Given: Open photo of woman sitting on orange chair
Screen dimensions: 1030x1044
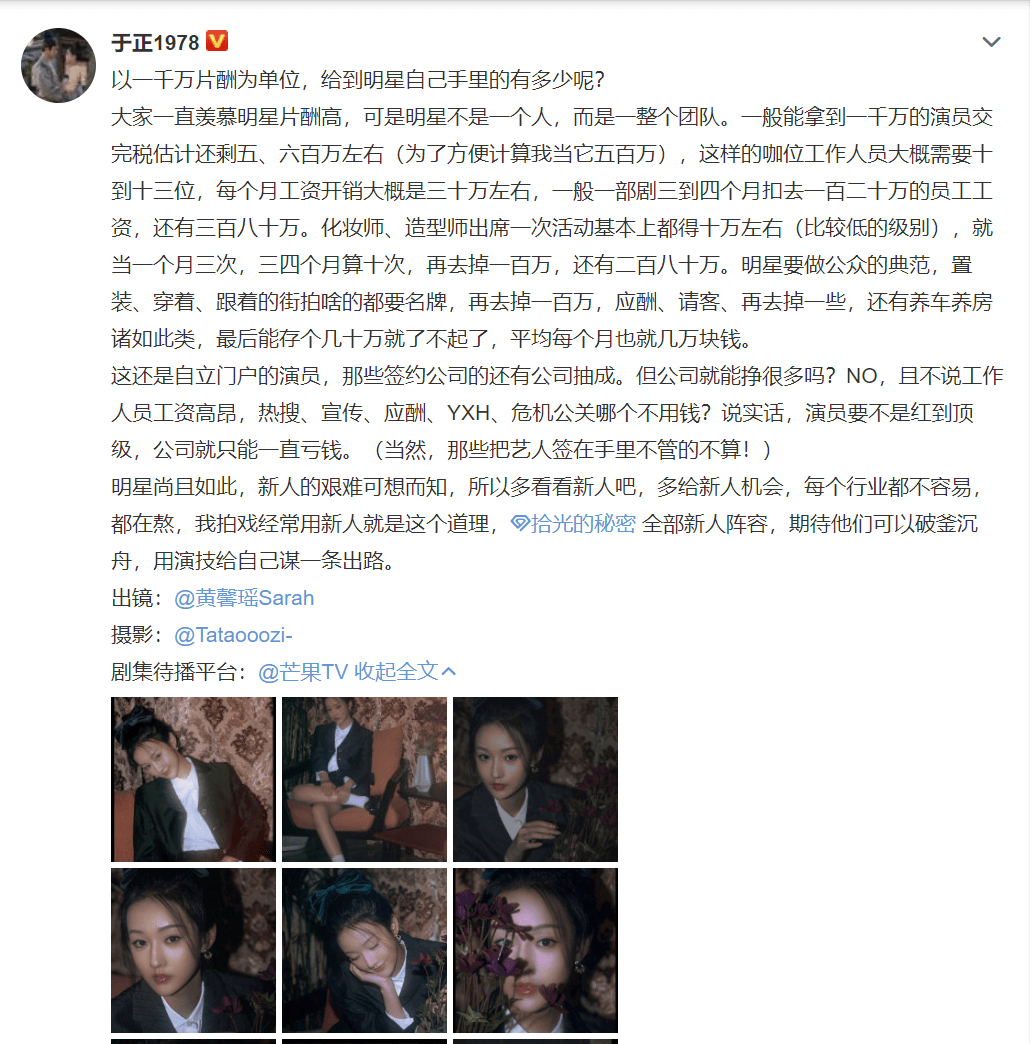Looking at the screenshot, I should (364, 779).
